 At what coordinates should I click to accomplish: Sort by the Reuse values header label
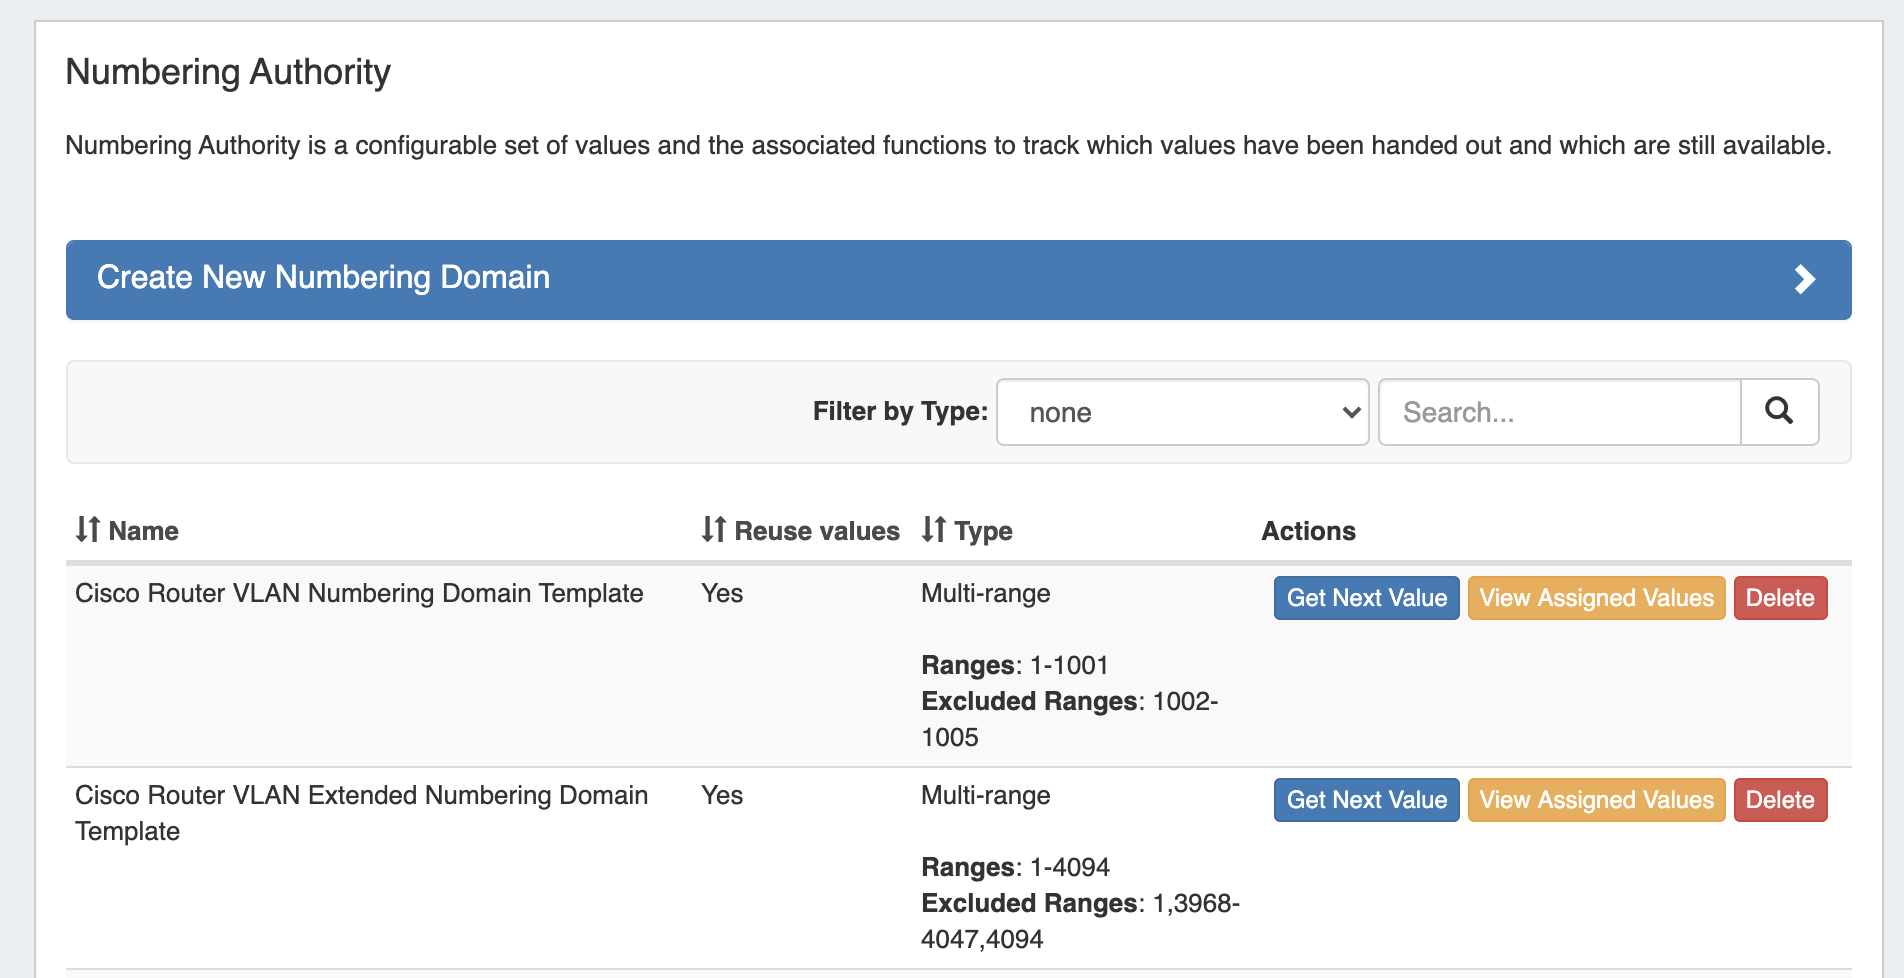[816, 531]
